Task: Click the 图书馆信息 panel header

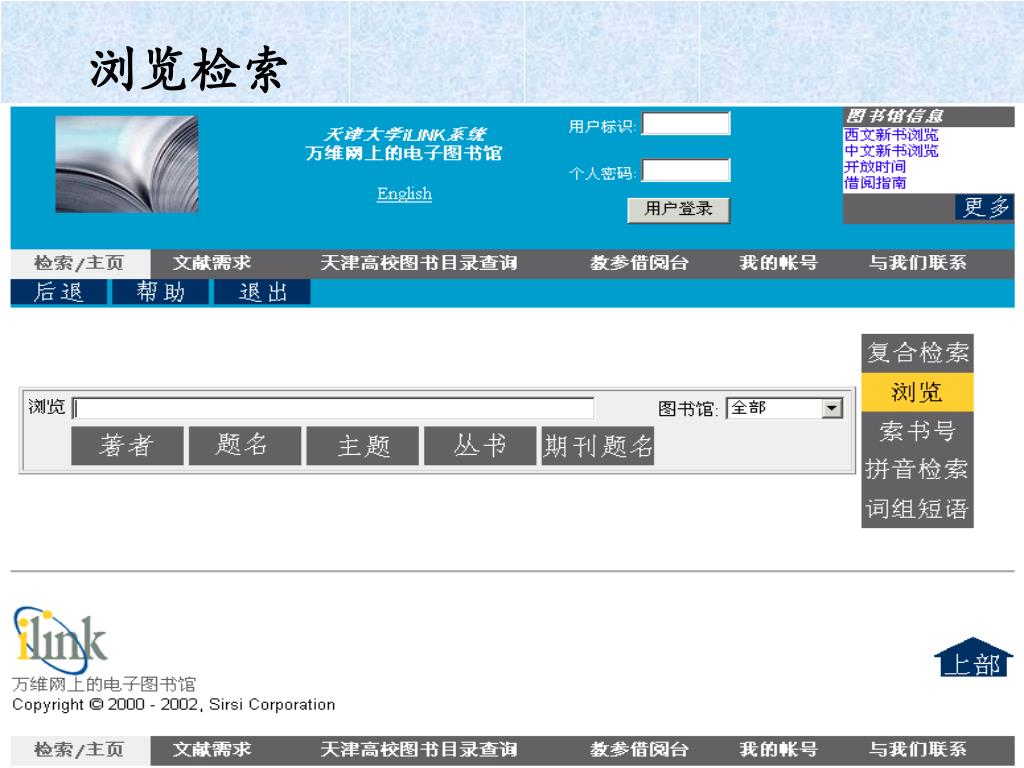Action: coord(929,117)
